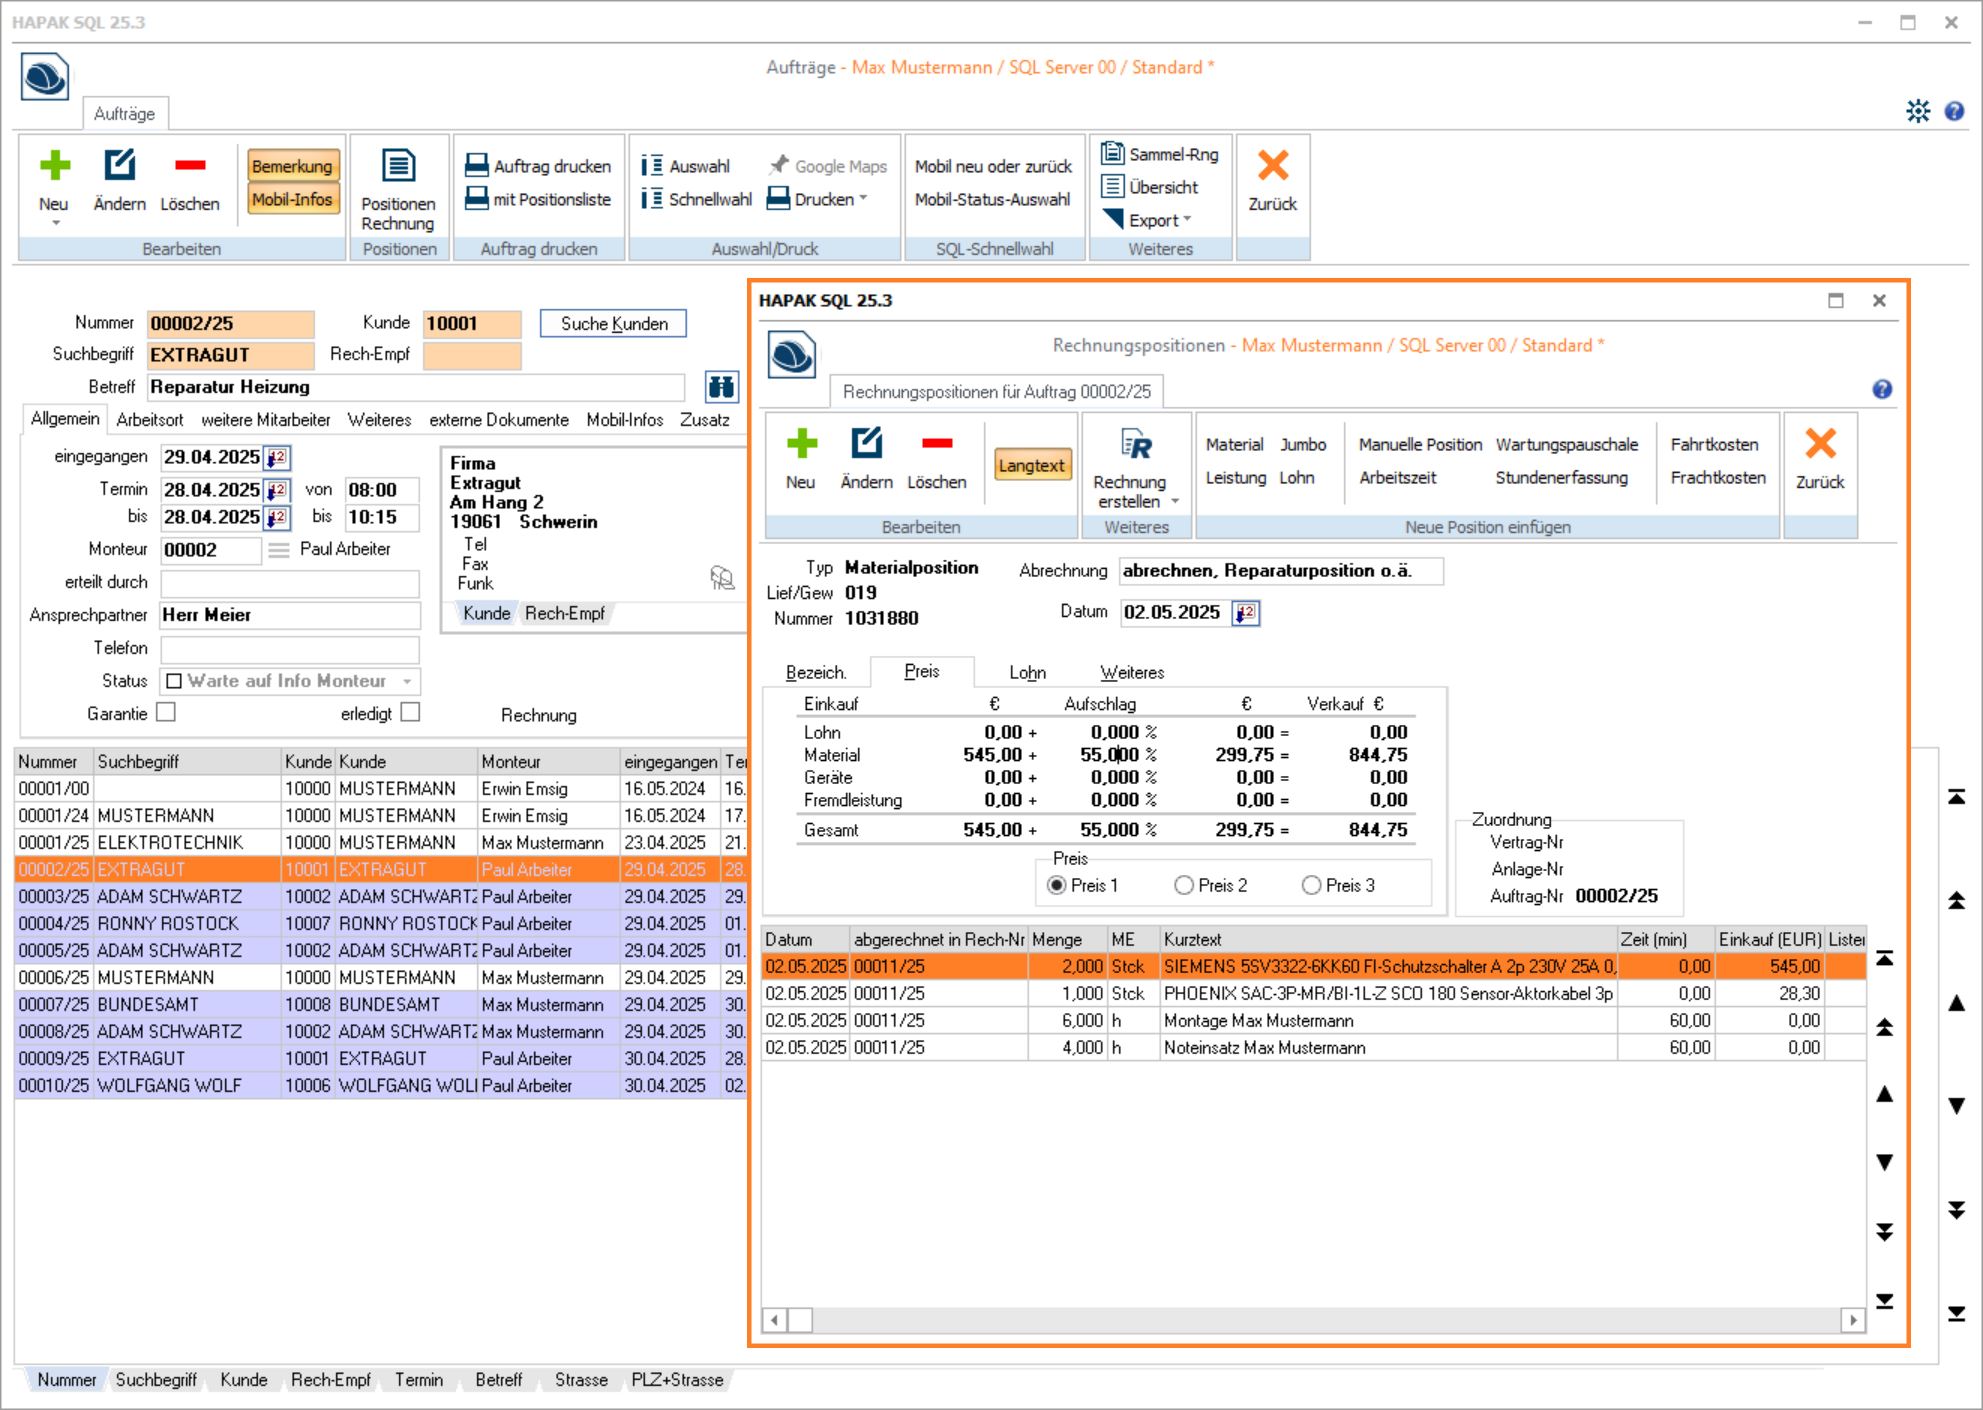Viewport: 1983px width, 1410px height.
Task: Enable the Garantie checkbox
Action: pyautogui.click(x=167, y=713)
